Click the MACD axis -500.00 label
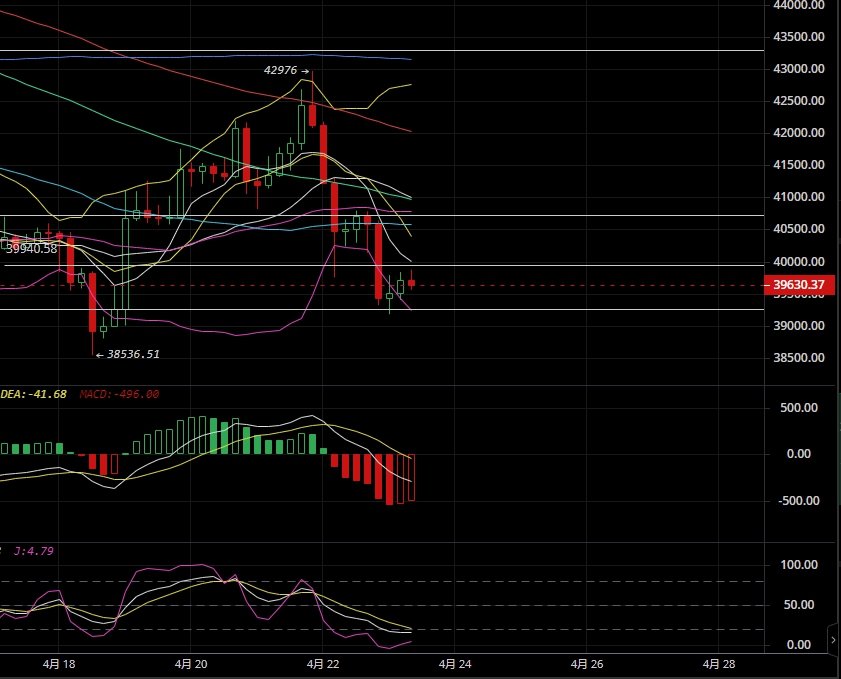 click(x=799, y=501)
